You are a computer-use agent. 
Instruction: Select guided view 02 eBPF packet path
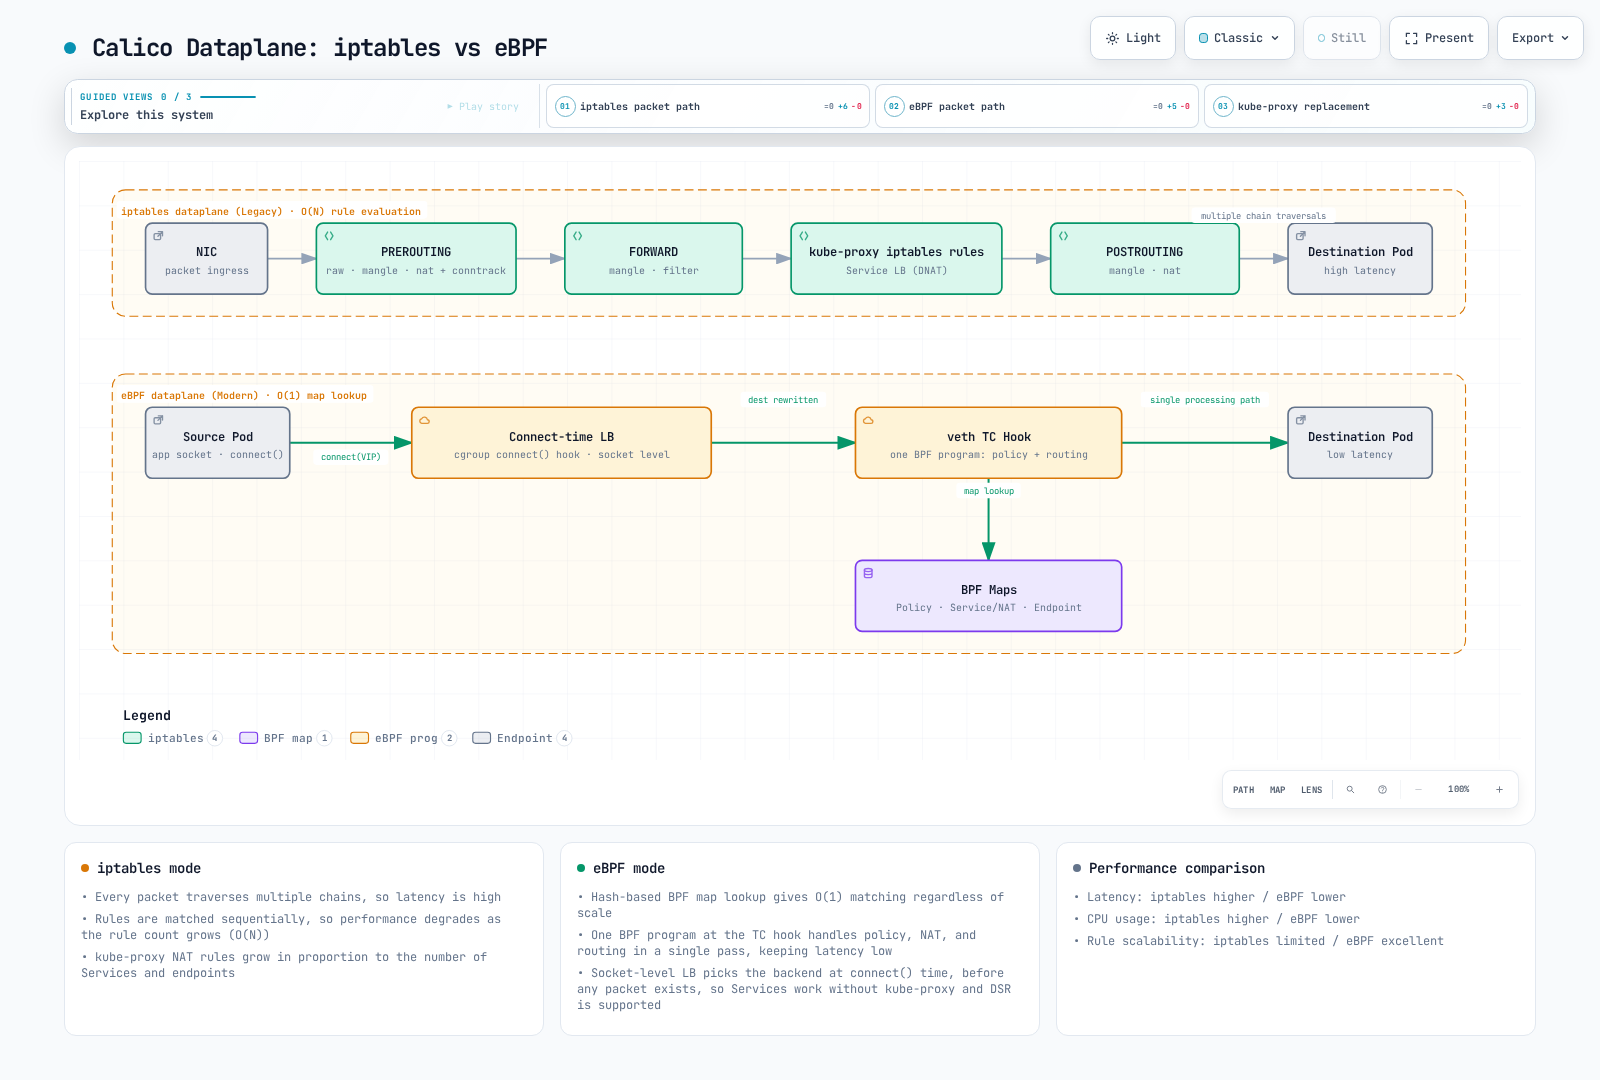1037,106
